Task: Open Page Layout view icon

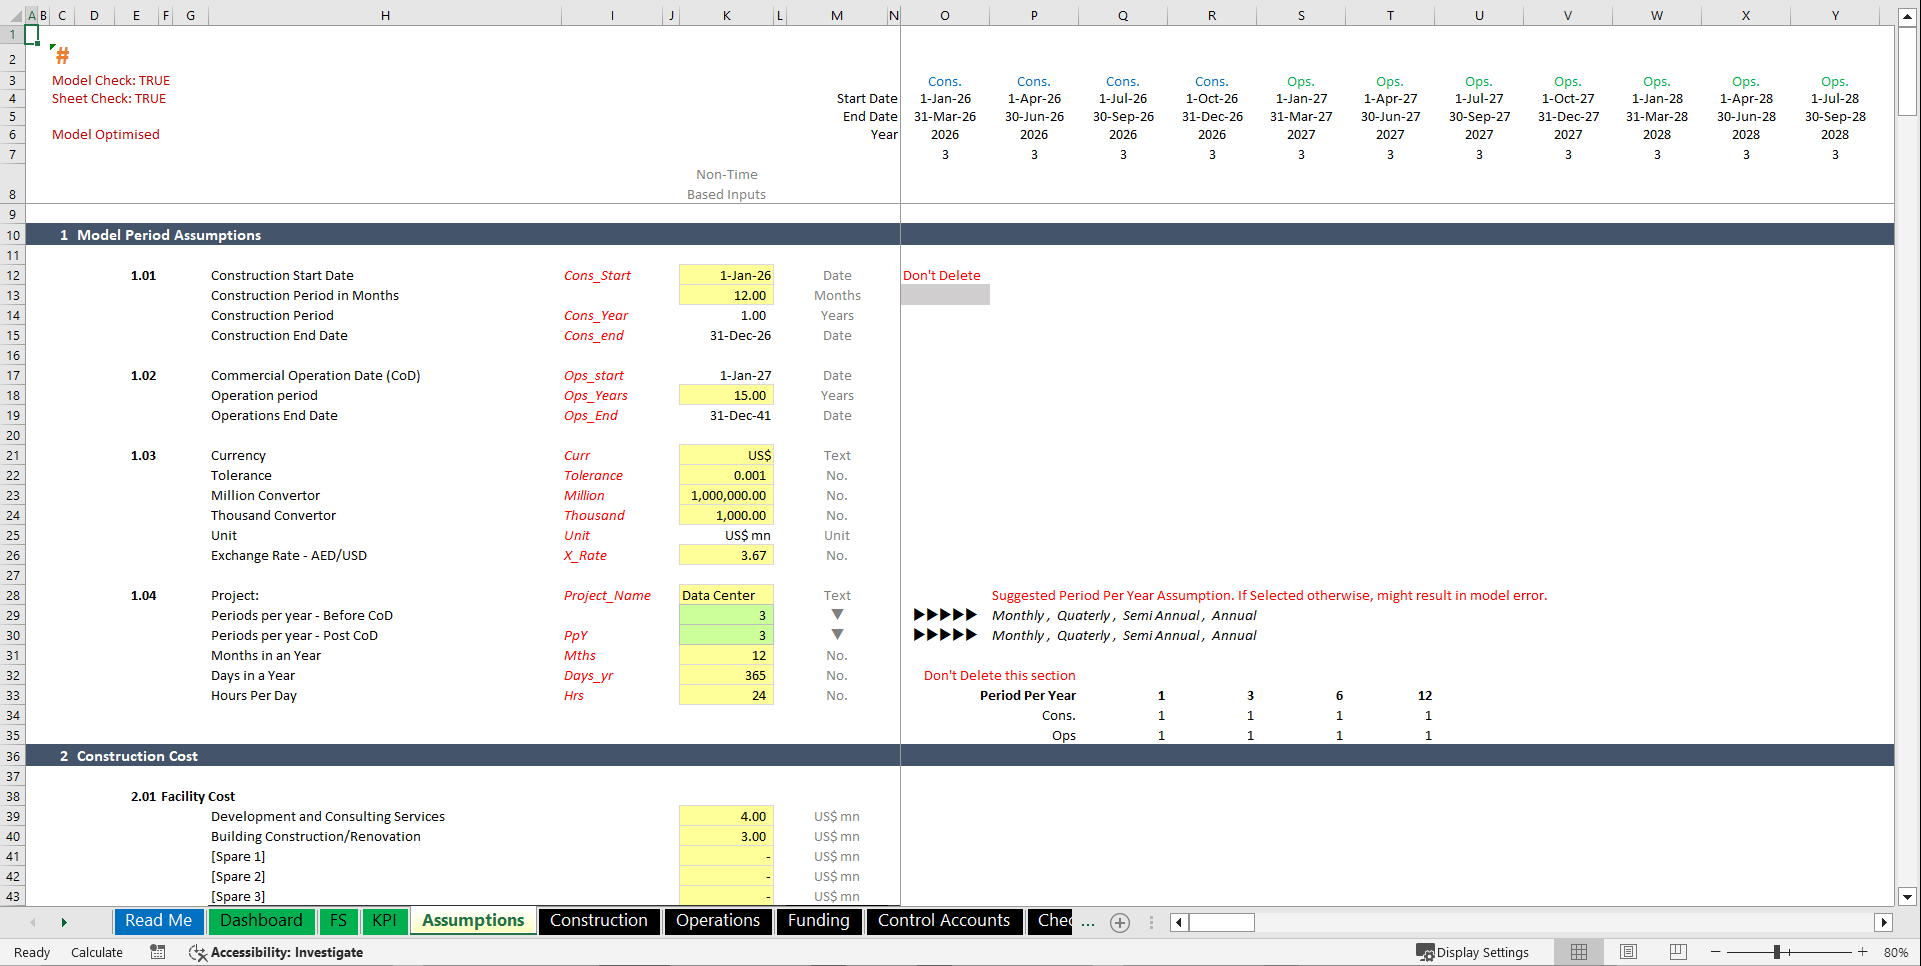Action: tap(1628, 952)
